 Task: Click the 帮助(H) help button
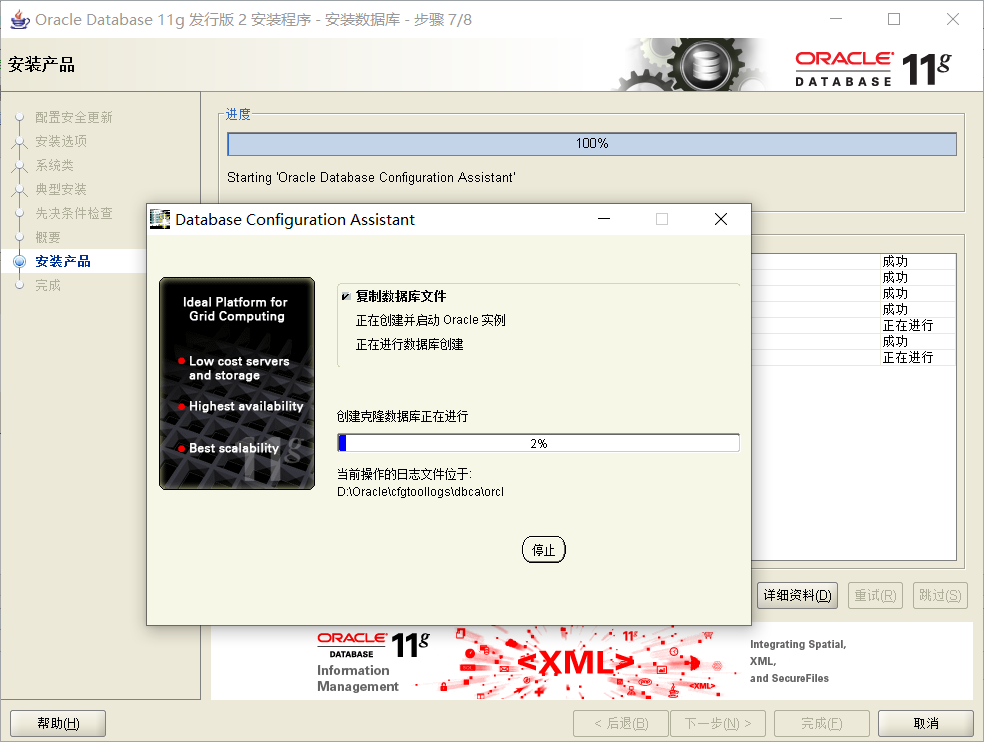[x=58, y=723]
